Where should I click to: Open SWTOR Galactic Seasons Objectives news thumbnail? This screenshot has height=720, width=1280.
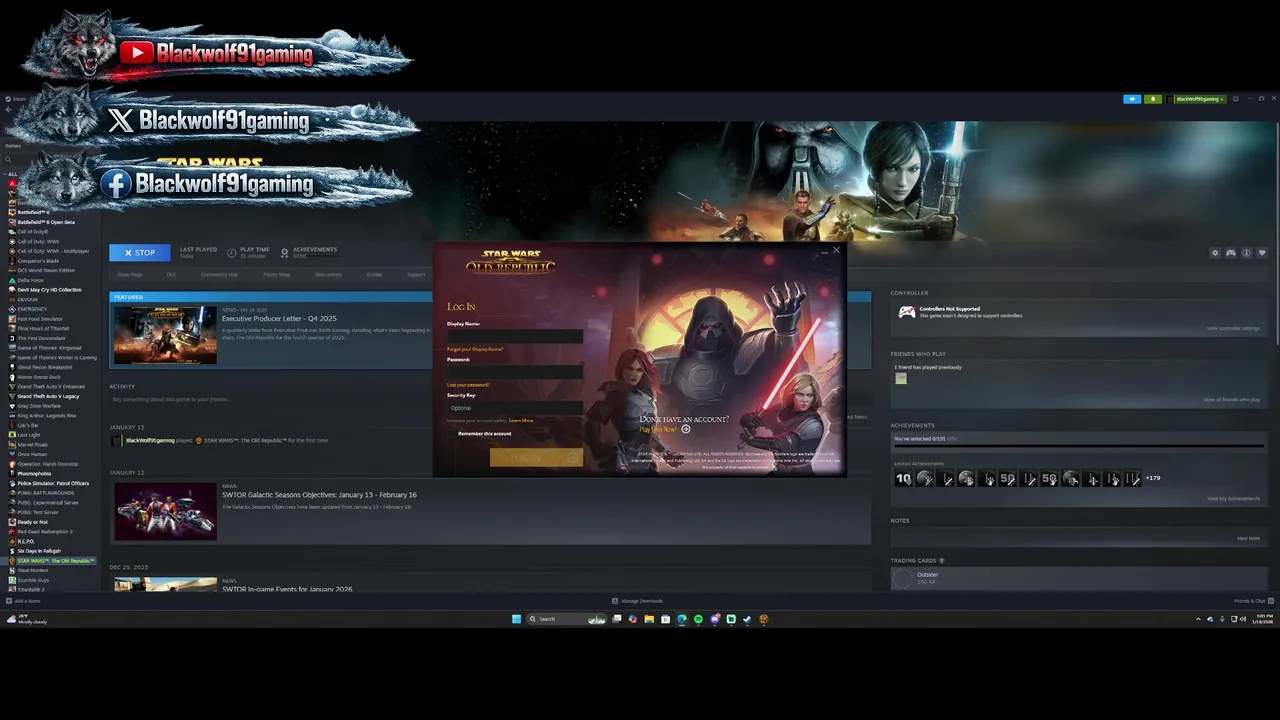[x=165, y=511]
